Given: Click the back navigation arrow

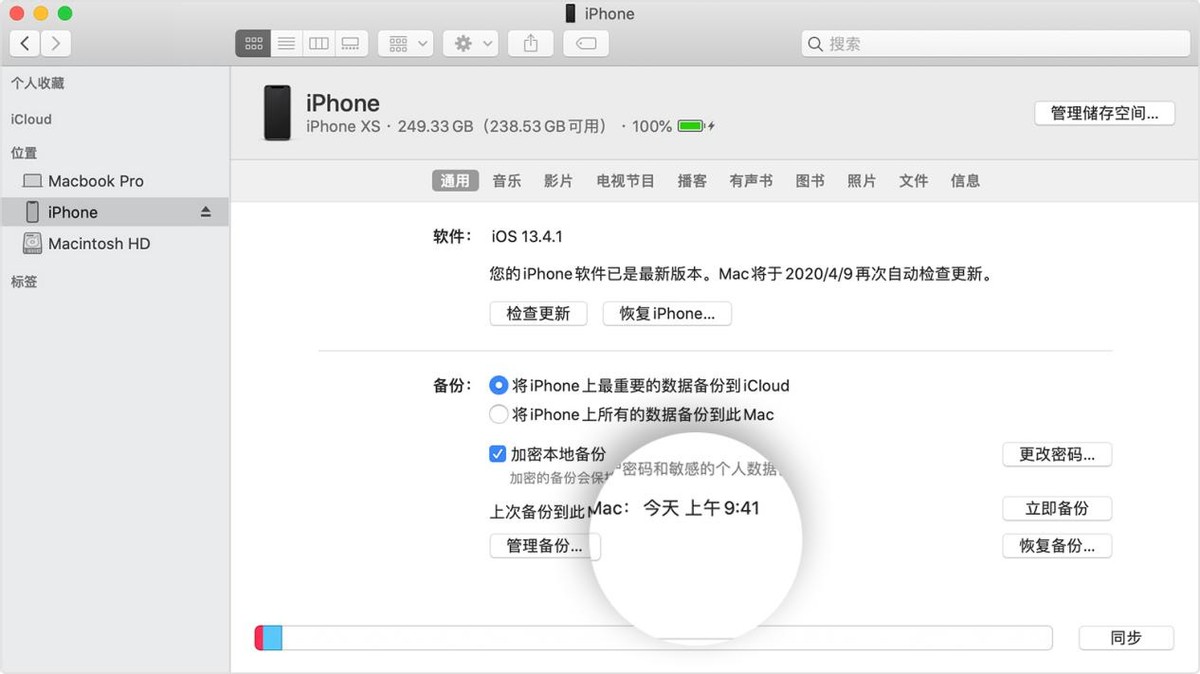Looking at the screenshot, I should click(x=24, y=42).
